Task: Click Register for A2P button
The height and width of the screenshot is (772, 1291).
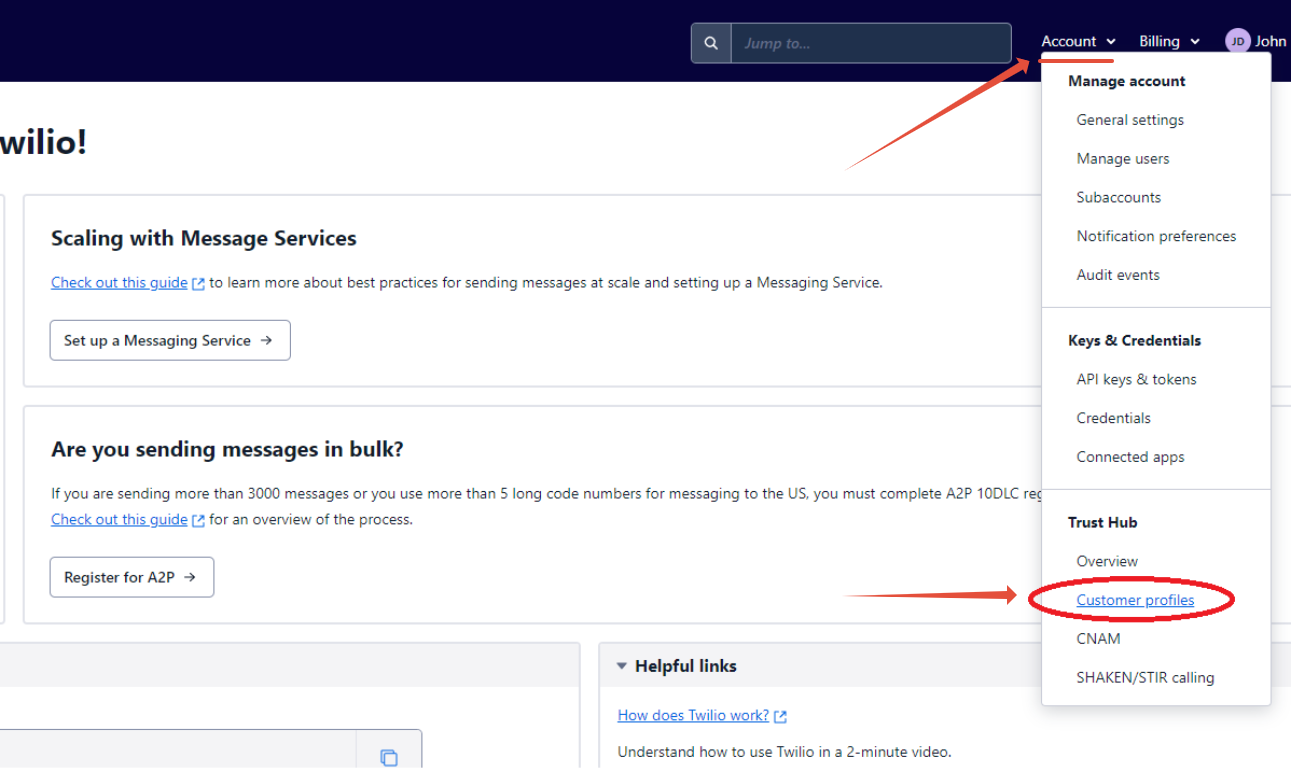Action: coord(132,578)
